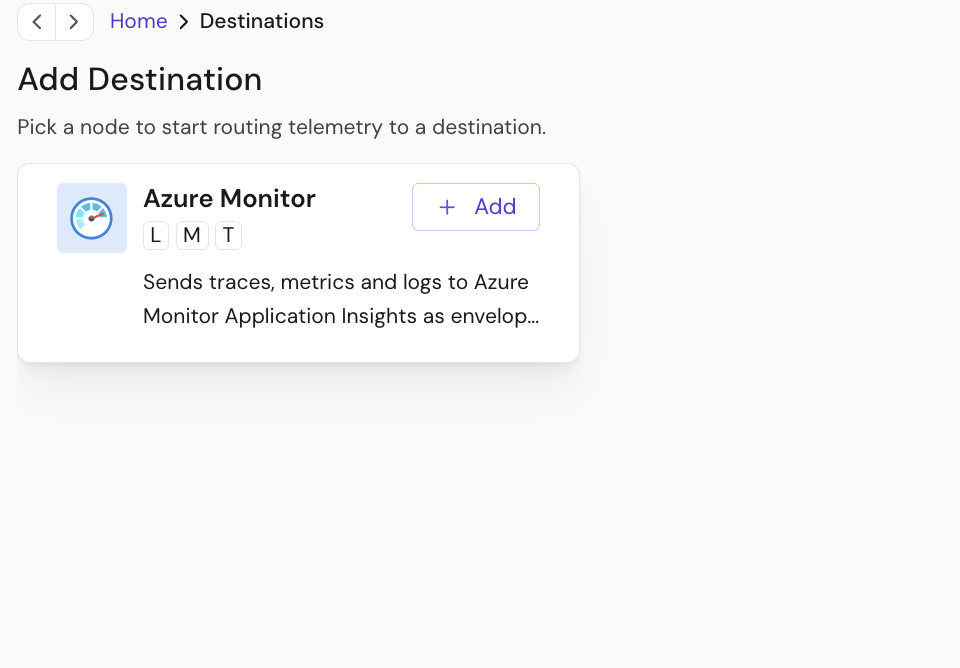Screen dimensions: 960x668
Task: Click the T traces badge
Action: click(228, 235)
